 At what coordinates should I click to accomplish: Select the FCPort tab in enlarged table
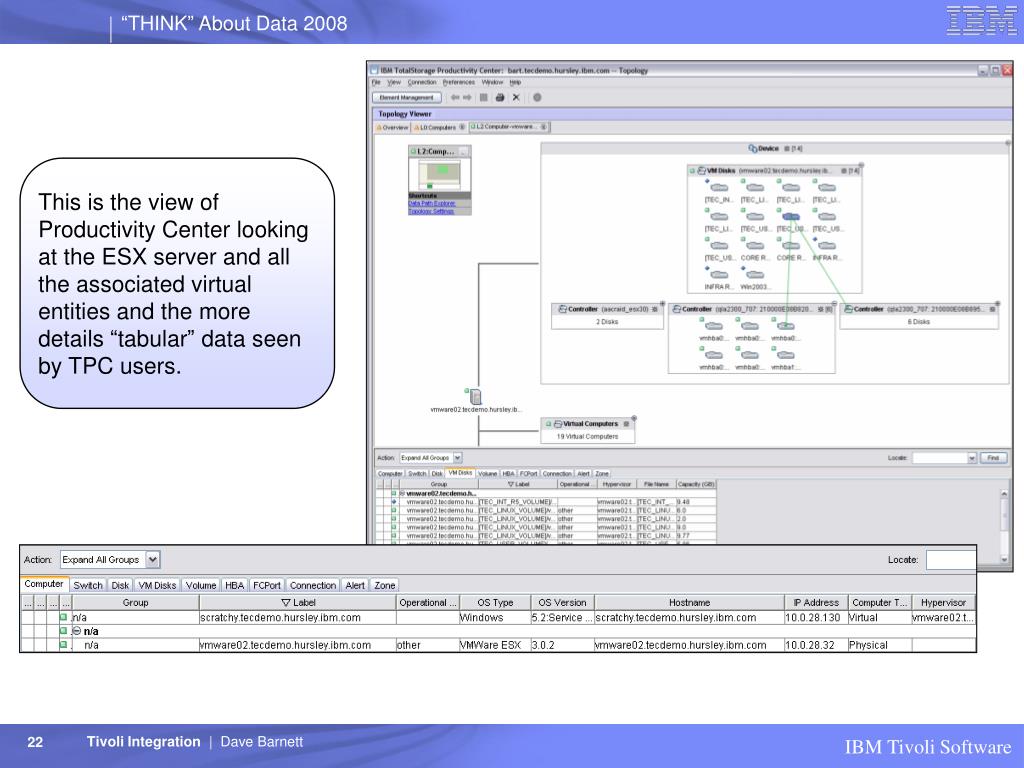[x=267, y=585]
